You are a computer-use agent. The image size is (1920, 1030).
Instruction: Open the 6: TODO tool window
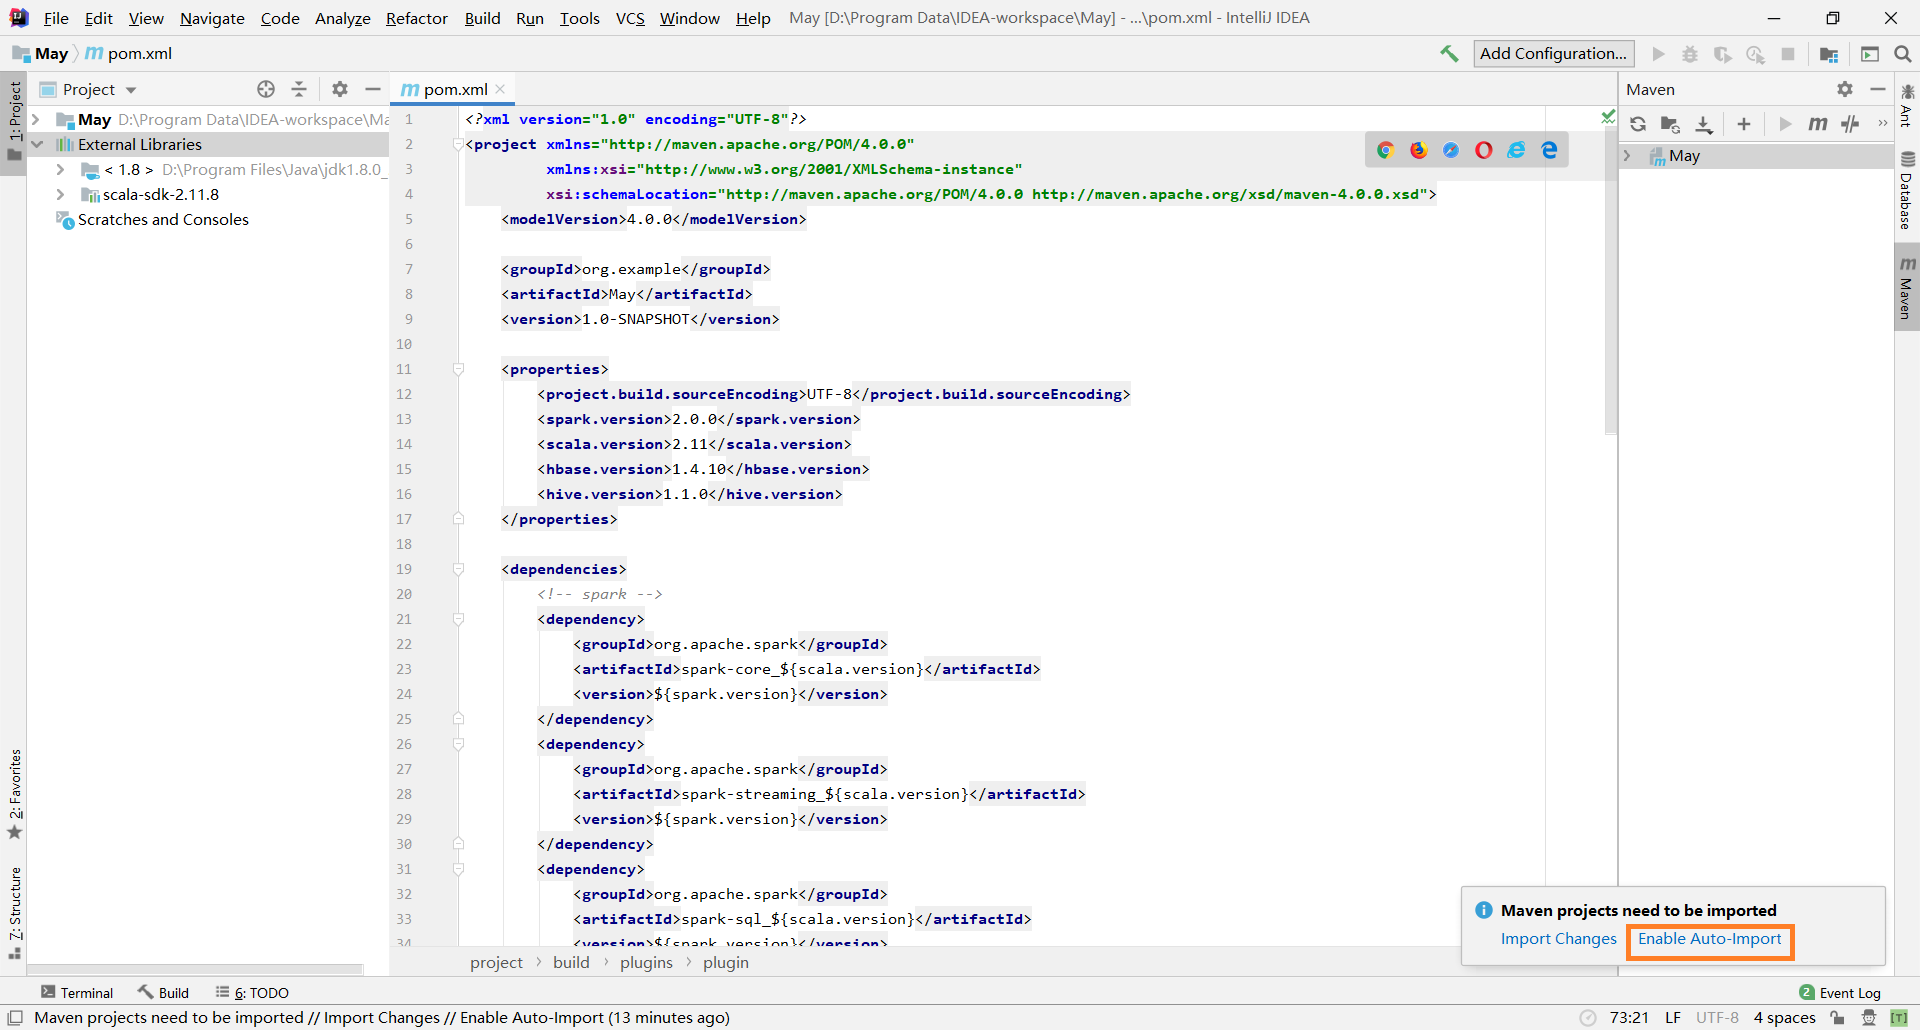pos(252,993)
